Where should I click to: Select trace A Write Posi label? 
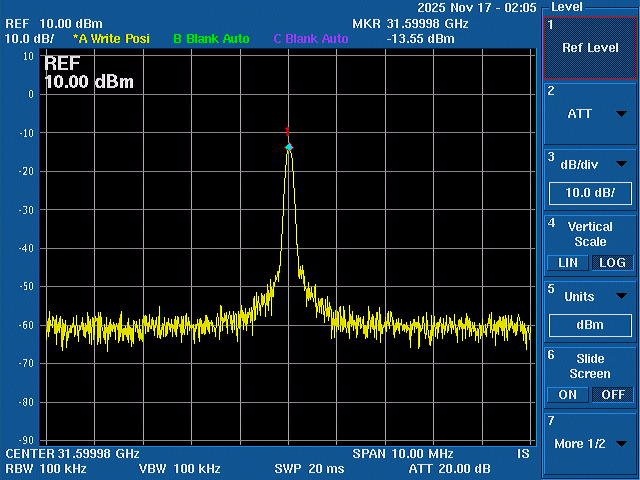[x=111, y=39]
